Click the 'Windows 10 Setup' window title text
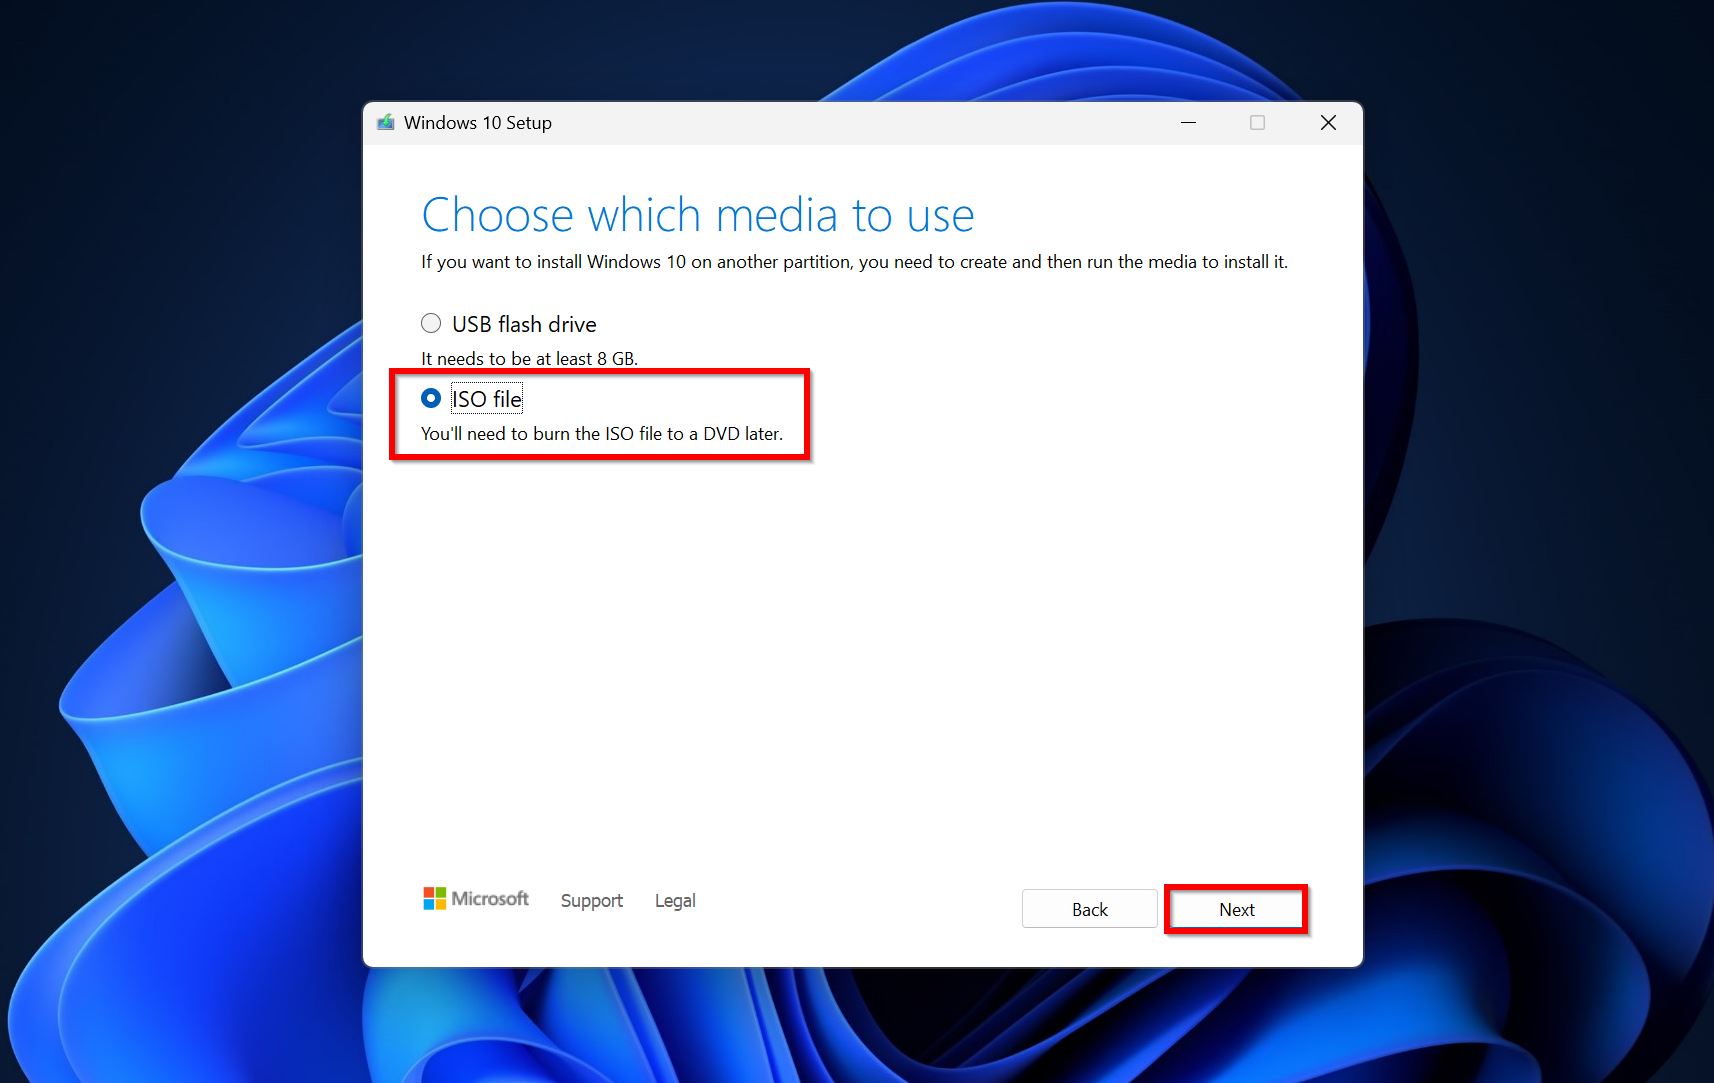Image resolution: width=1714 pixels, height=1083 pixels. pyautogui.click(x=478, y=123)
